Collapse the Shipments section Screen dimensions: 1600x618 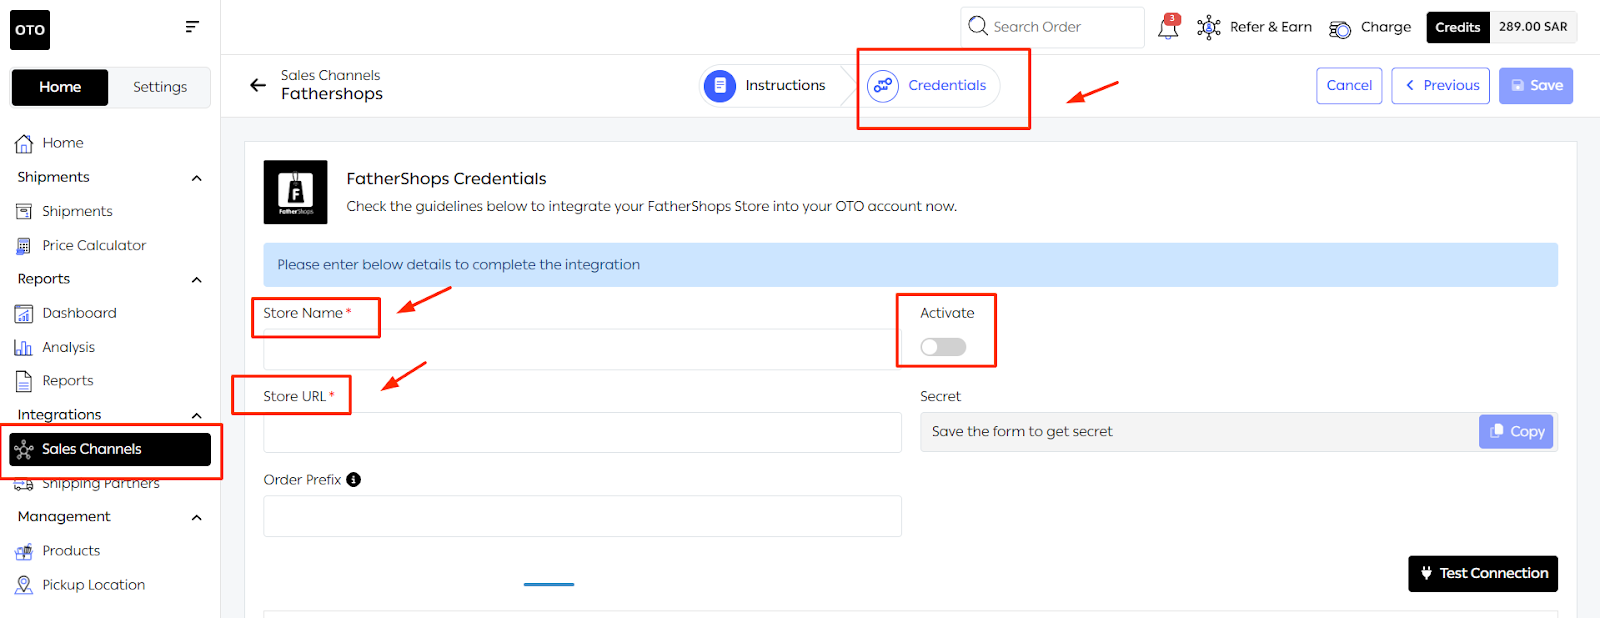(x=197, y=178)
